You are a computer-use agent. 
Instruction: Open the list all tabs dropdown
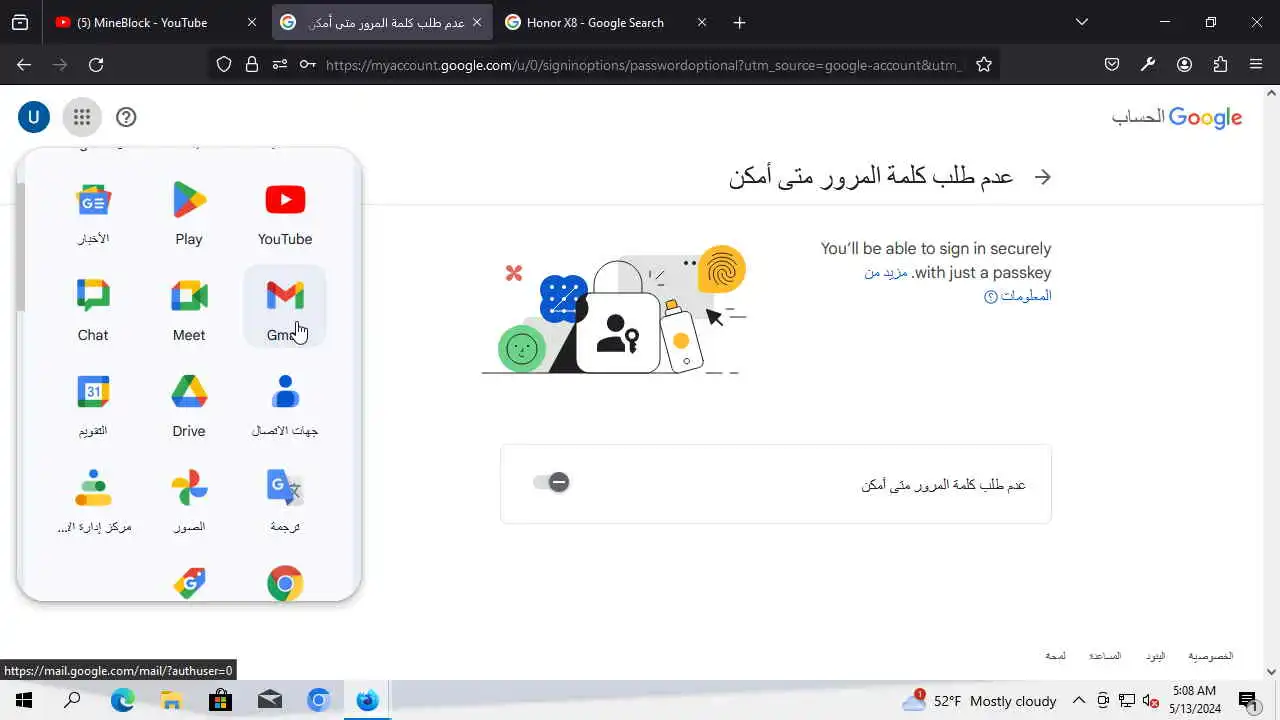(1081, 22)
